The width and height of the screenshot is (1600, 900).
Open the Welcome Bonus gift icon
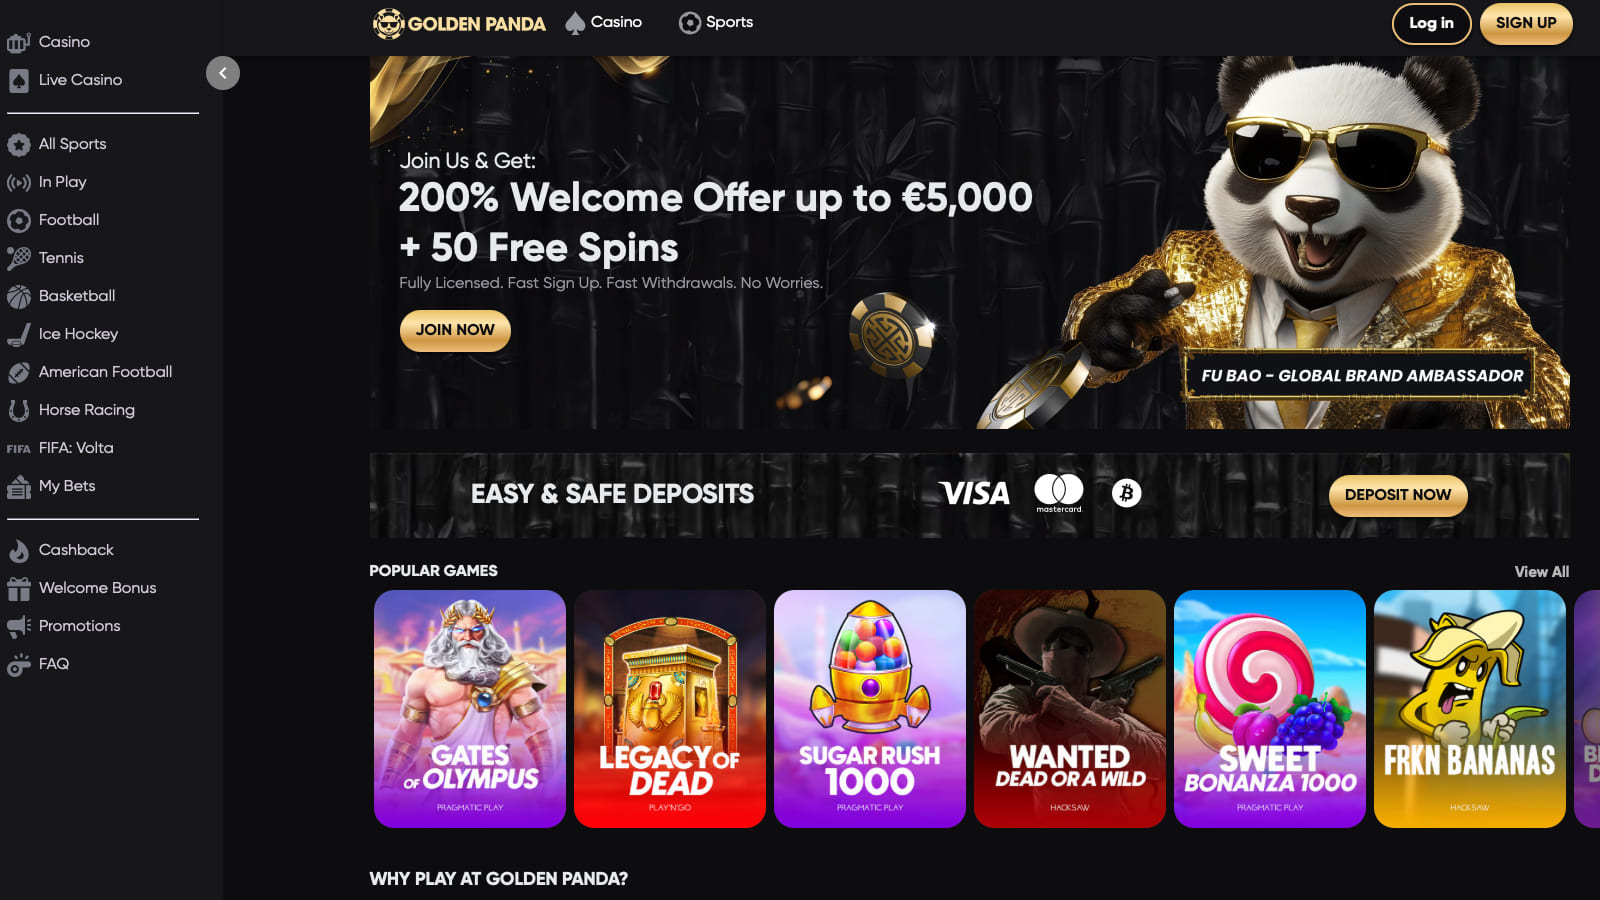click(x=18, y=588)
